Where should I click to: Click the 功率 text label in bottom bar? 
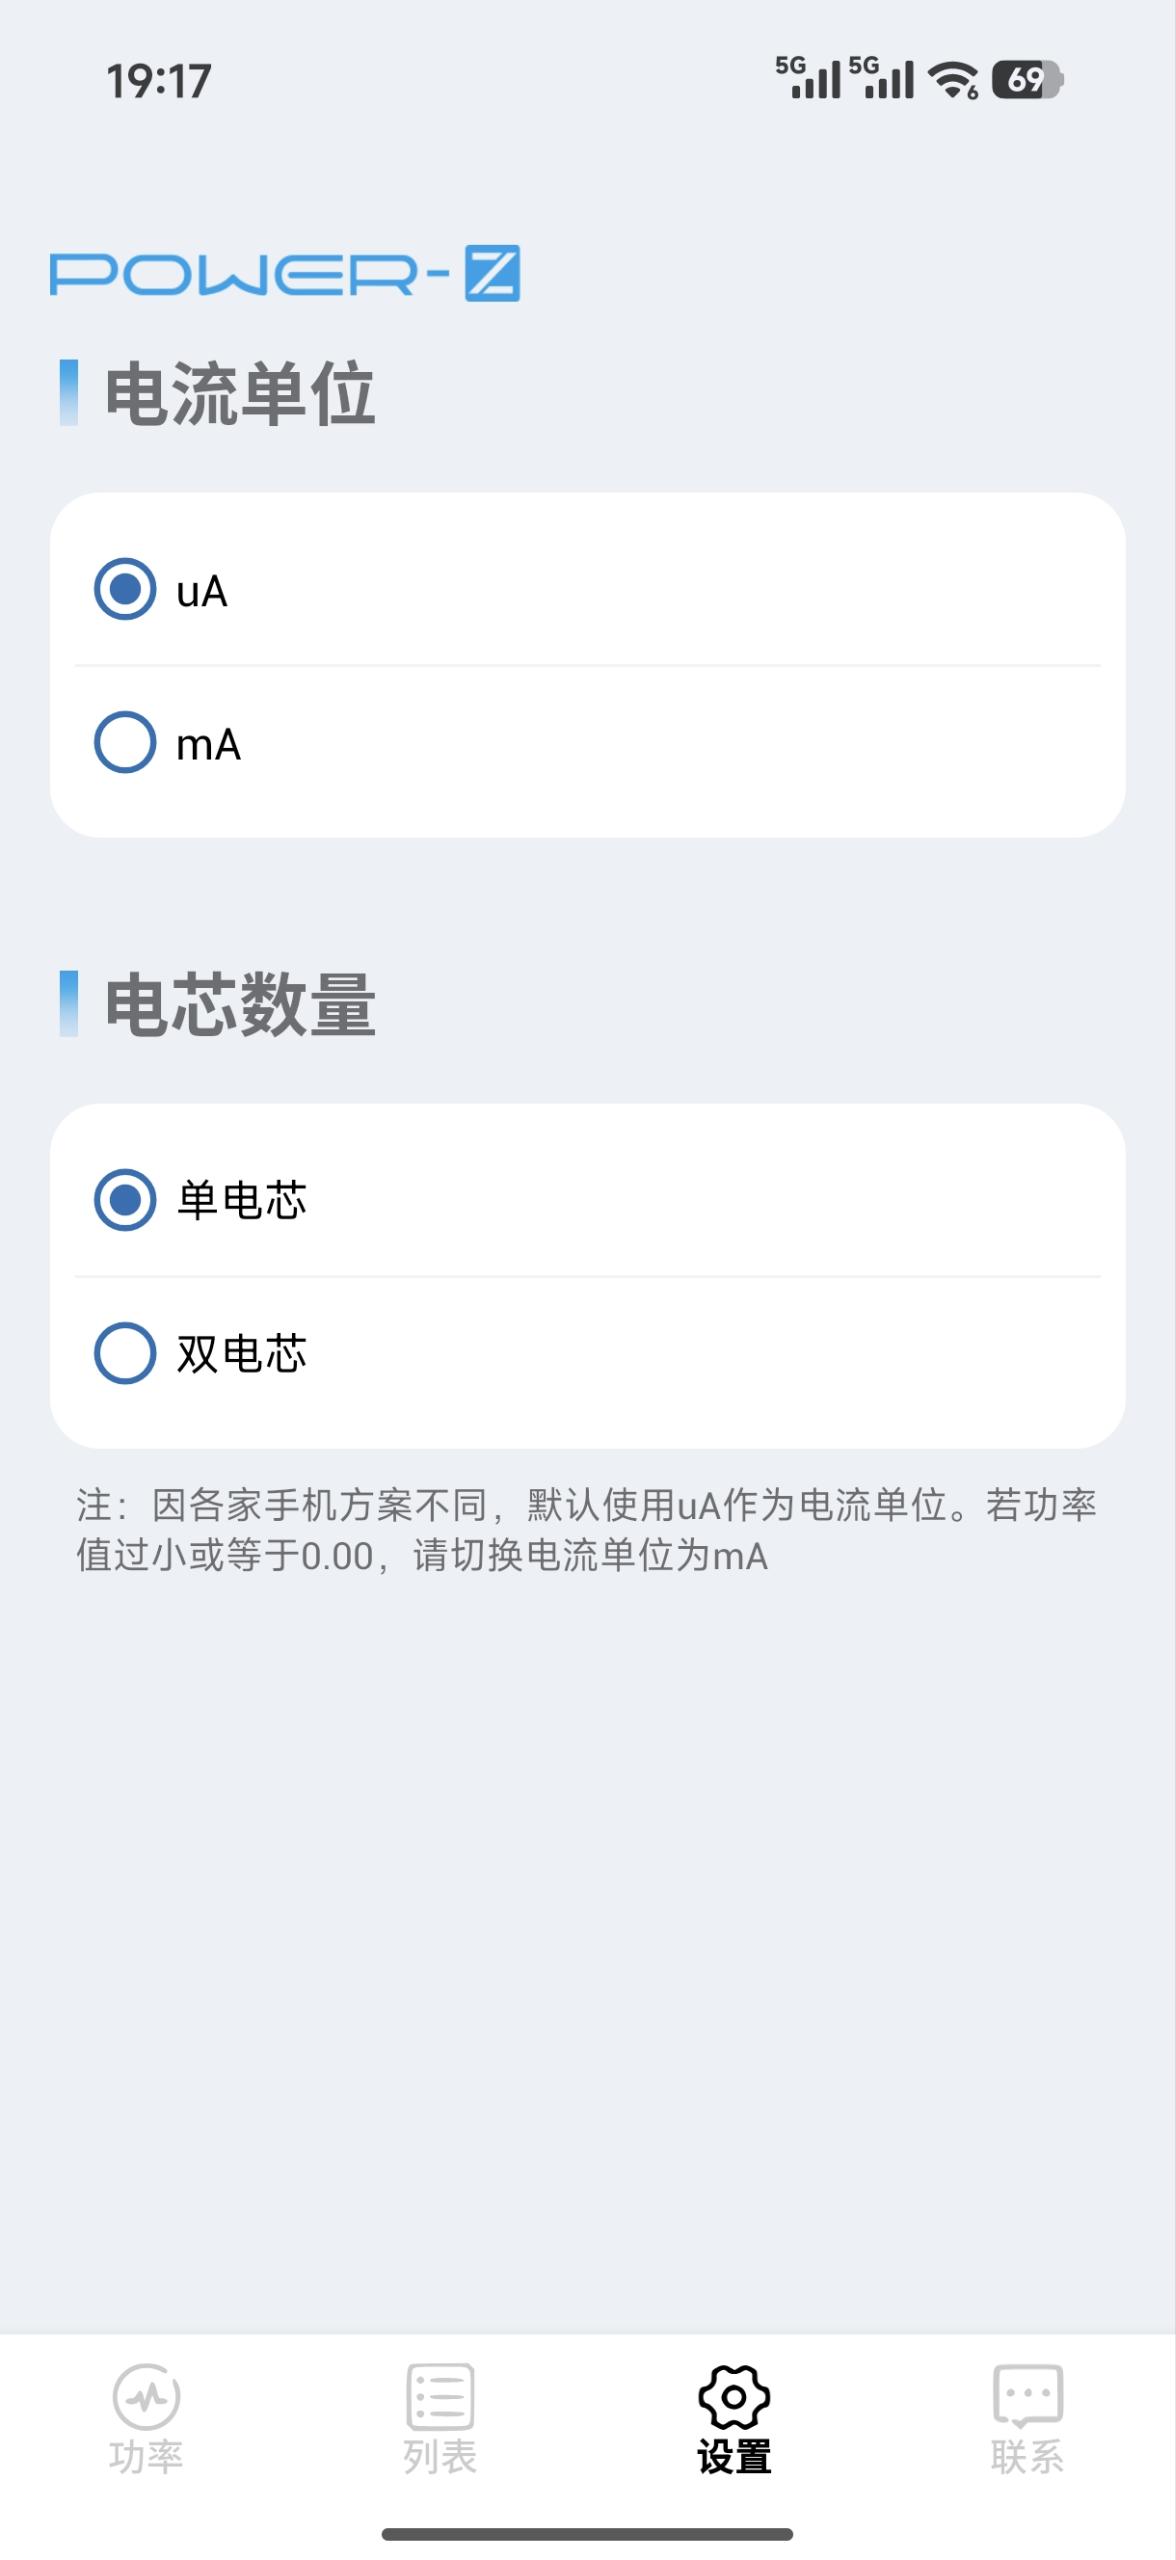(x=146, y=2456)
